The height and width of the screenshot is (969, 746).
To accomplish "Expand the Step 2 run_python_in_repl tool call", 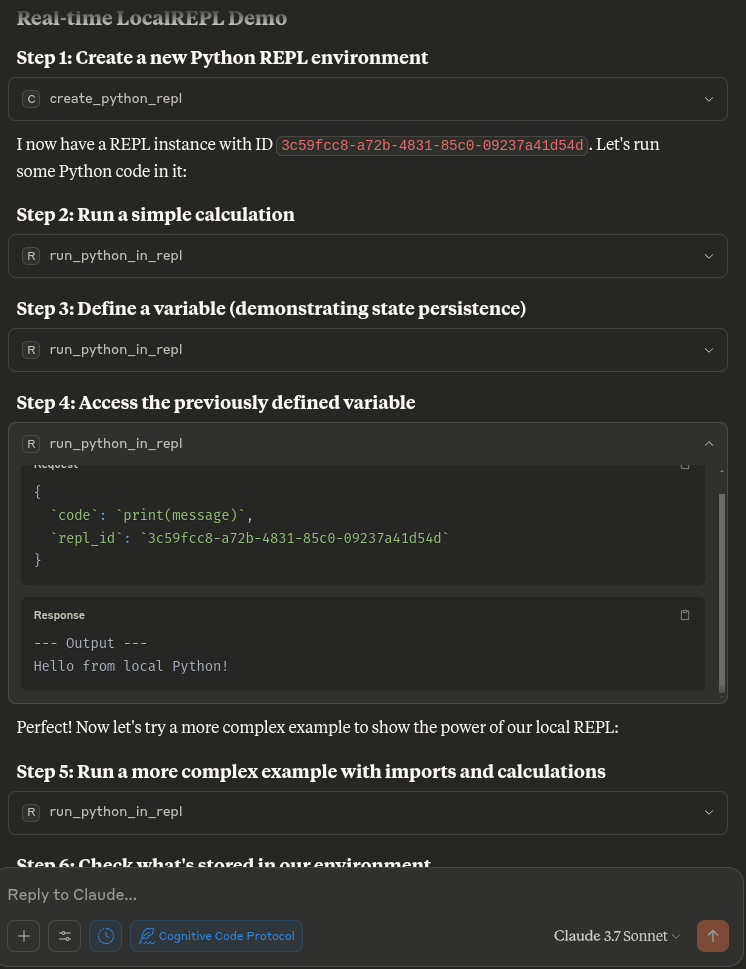I will point(709,256).
